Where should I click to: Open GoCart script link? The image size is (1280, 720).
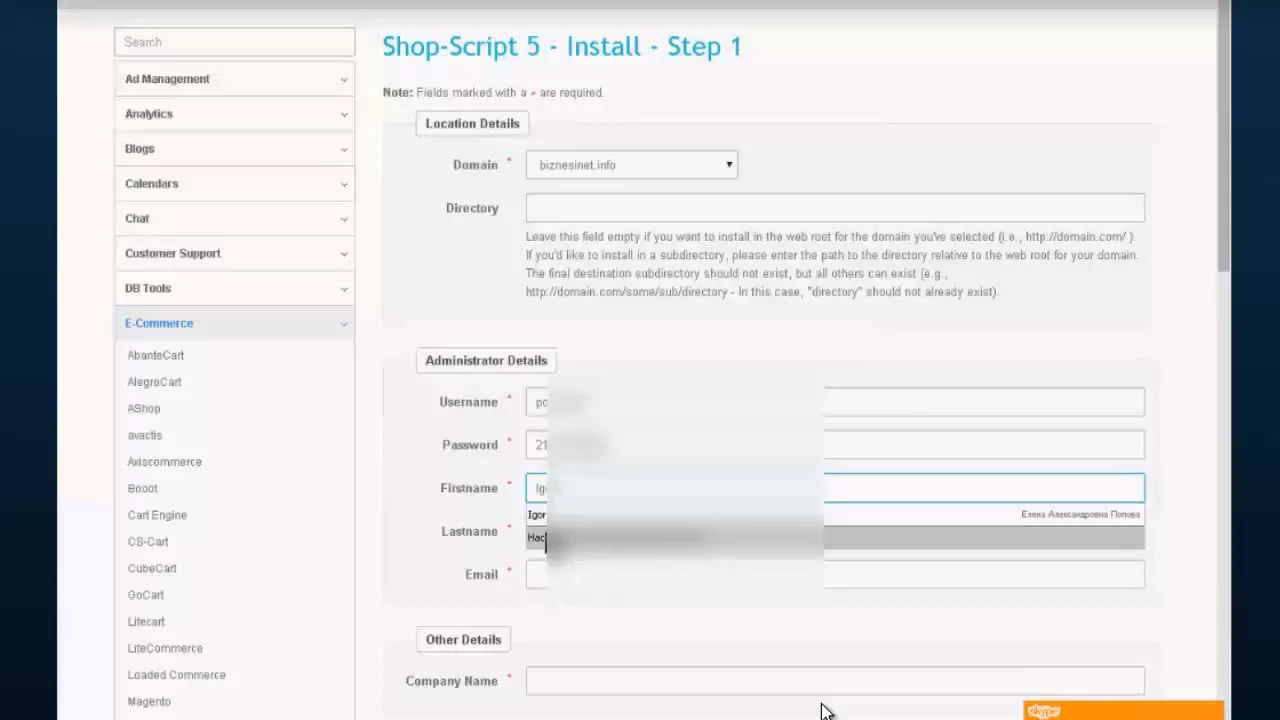(x=146, y=595)
